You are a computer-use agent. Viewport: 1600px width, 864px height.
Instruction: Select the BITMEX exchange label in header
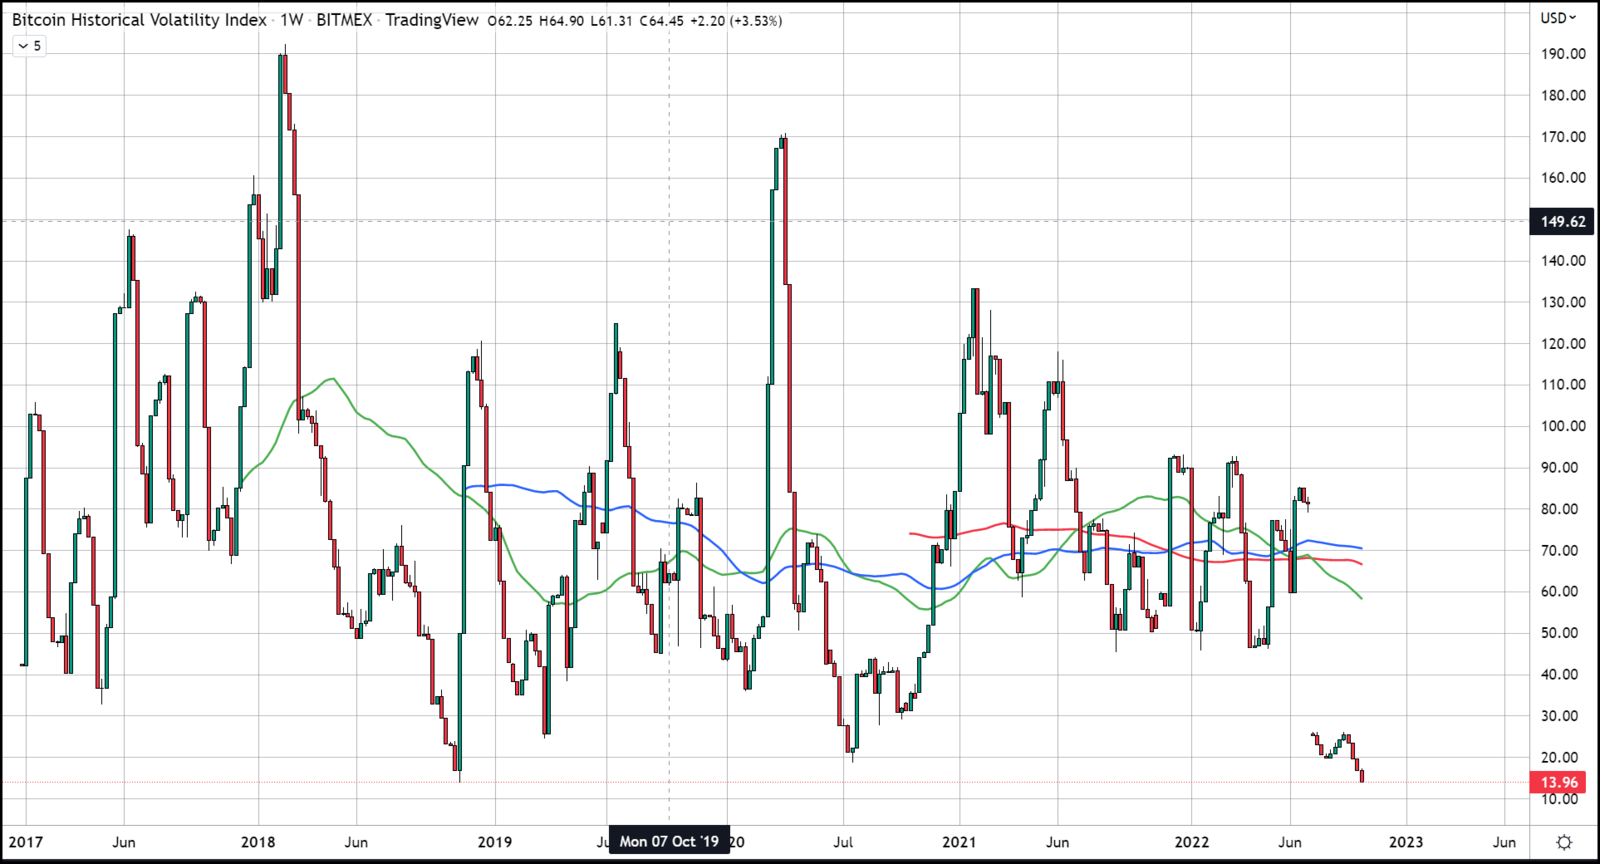[x=344, y=20]
